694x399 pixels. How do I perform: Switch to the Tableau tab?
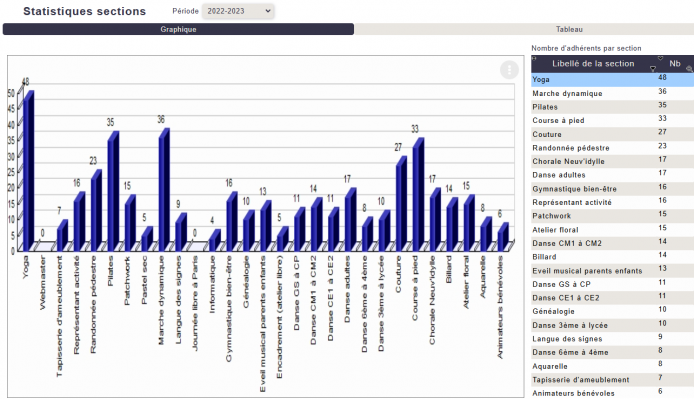pos(569,29)
